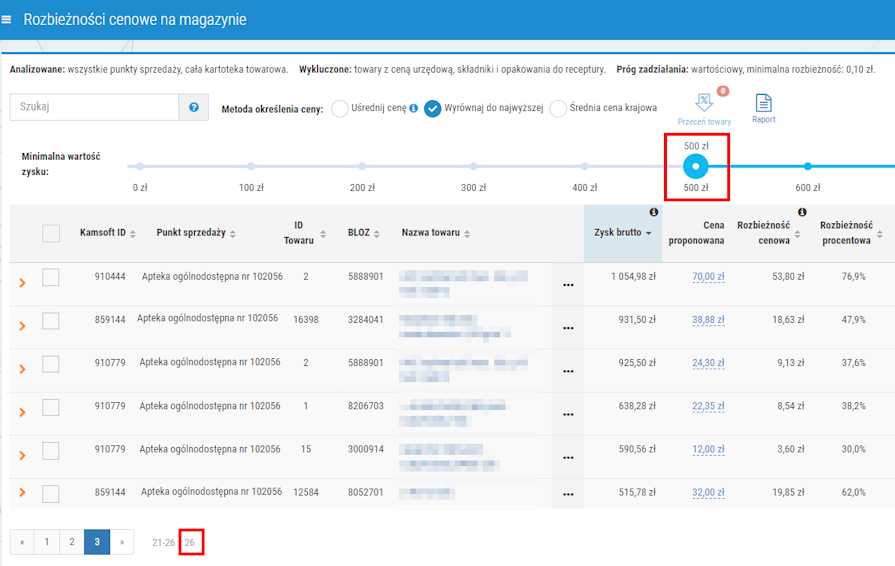Open three-dots menu for 1 054,98 zł row
Viewport: 895px width, 566px height.
click(x=568, y=285)
